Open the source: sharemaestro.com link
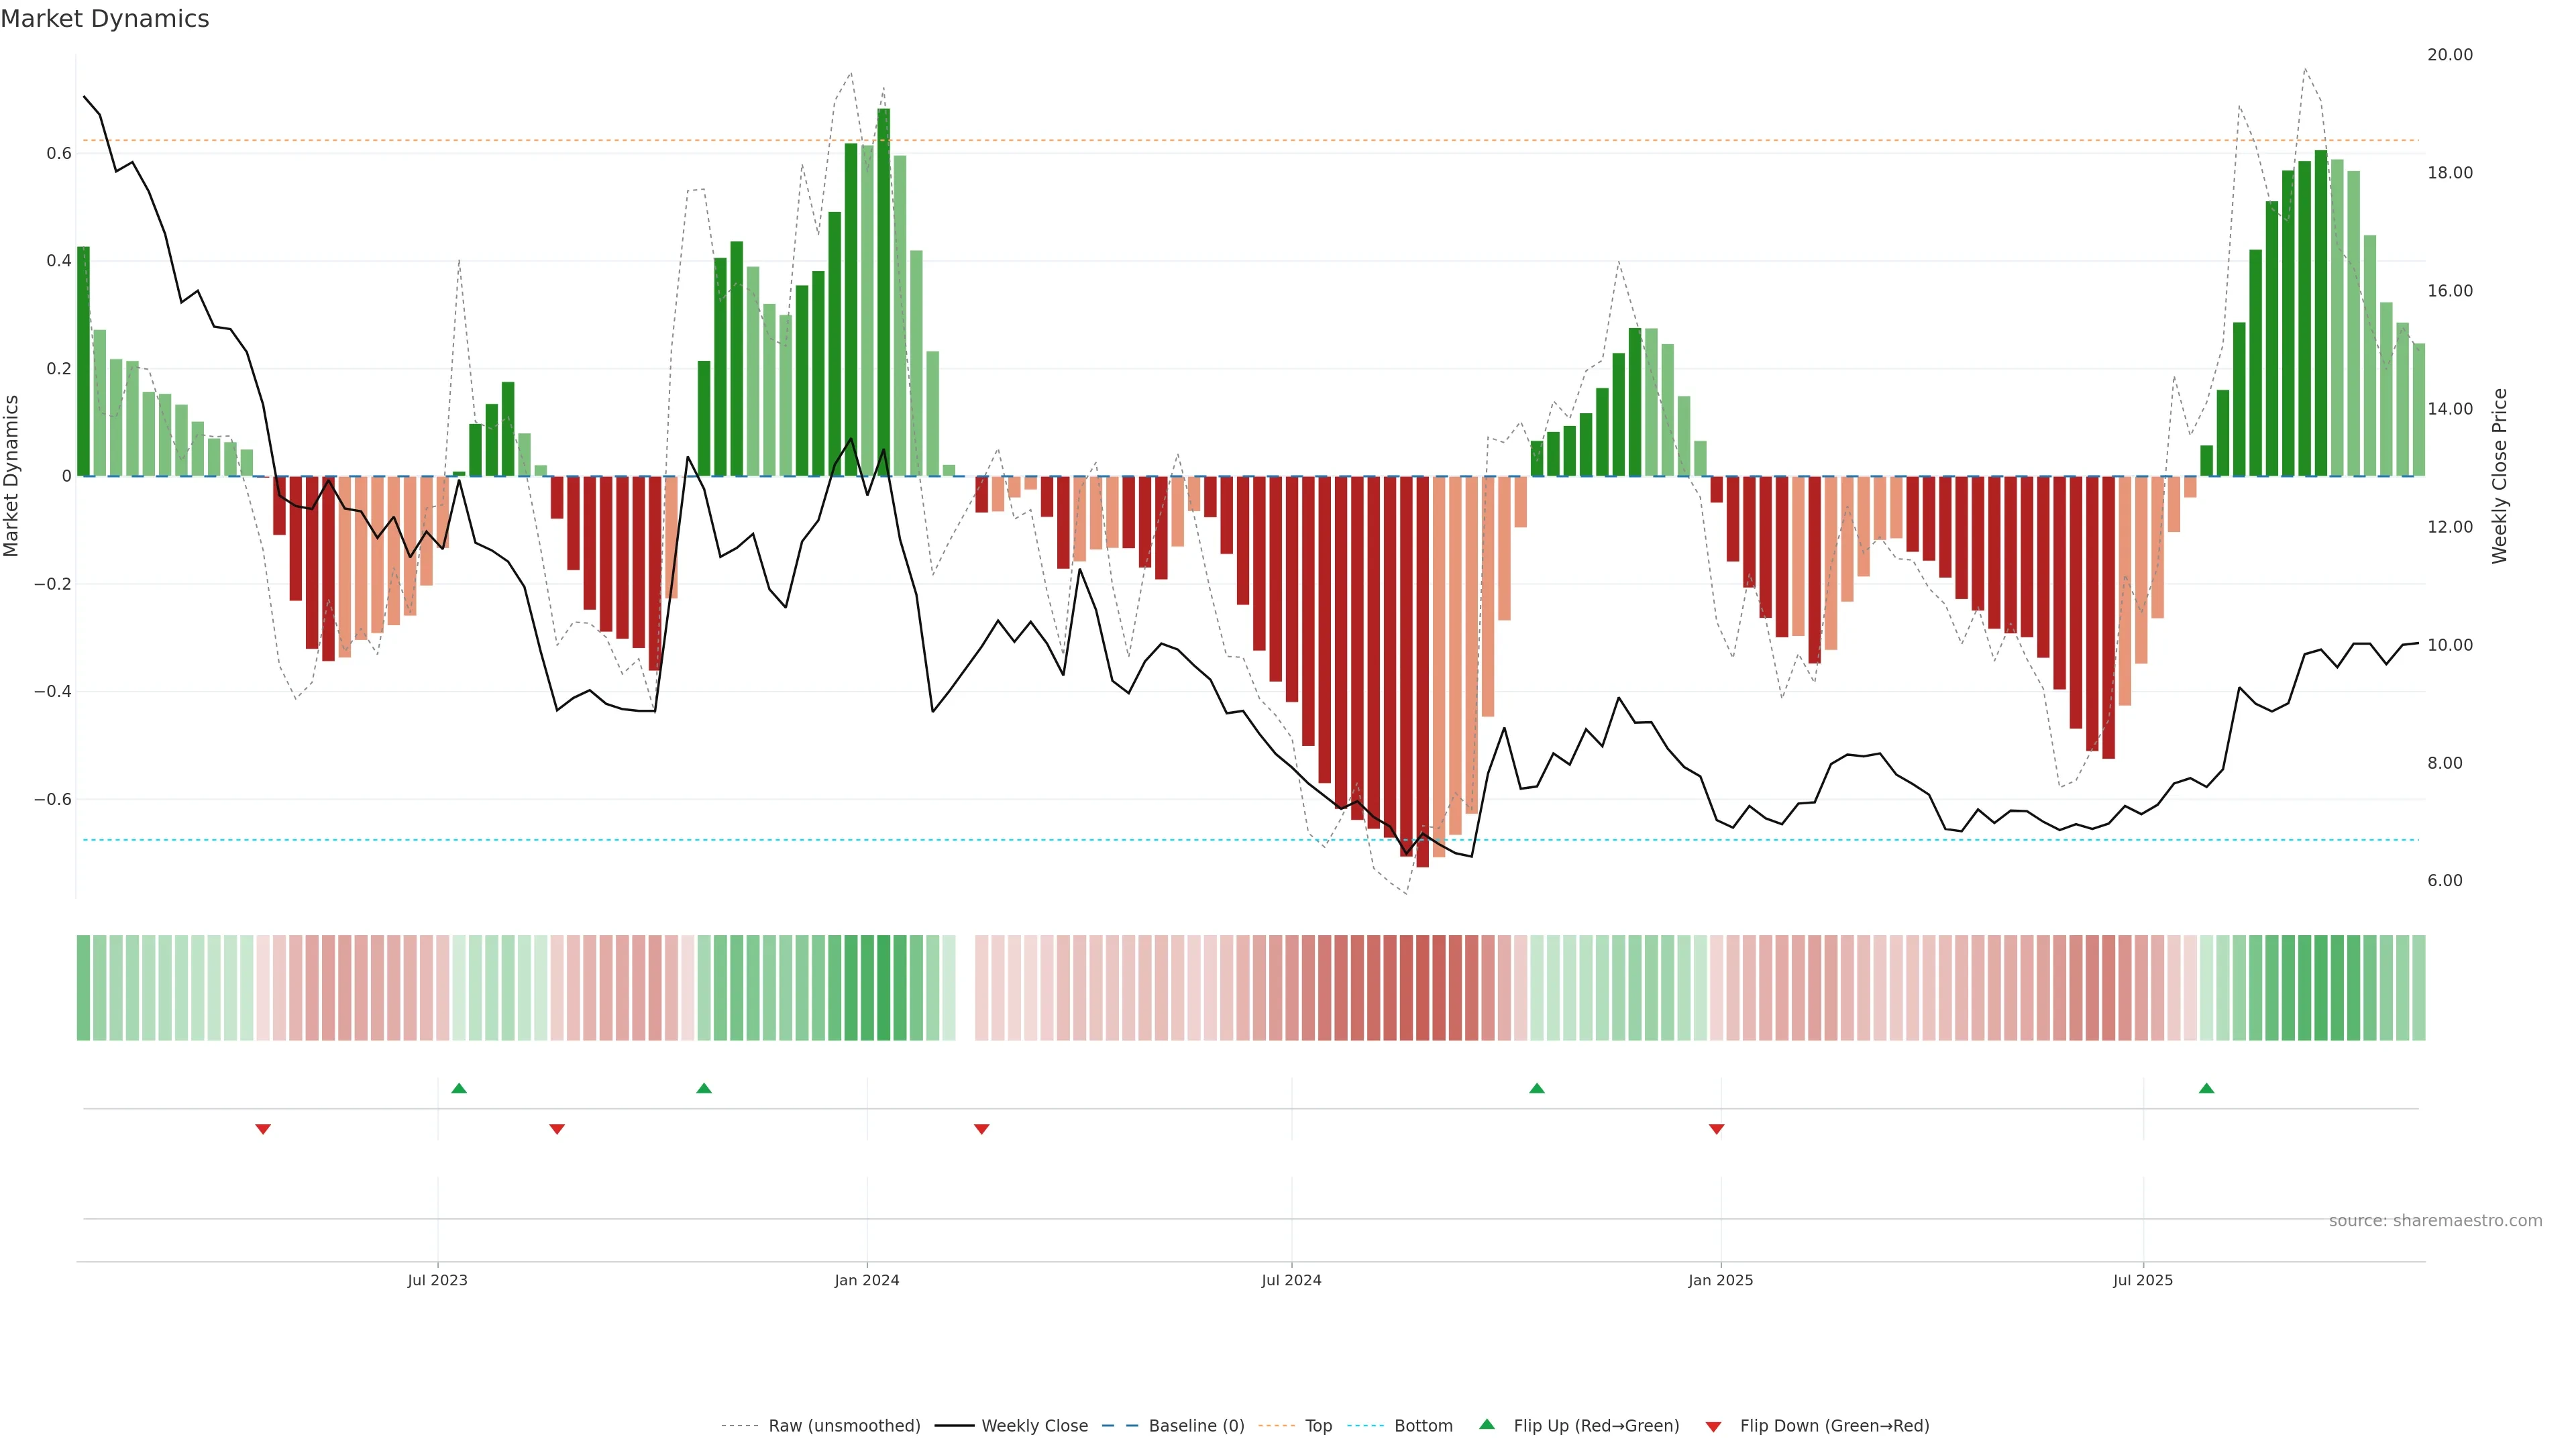 [2435, 1221]
